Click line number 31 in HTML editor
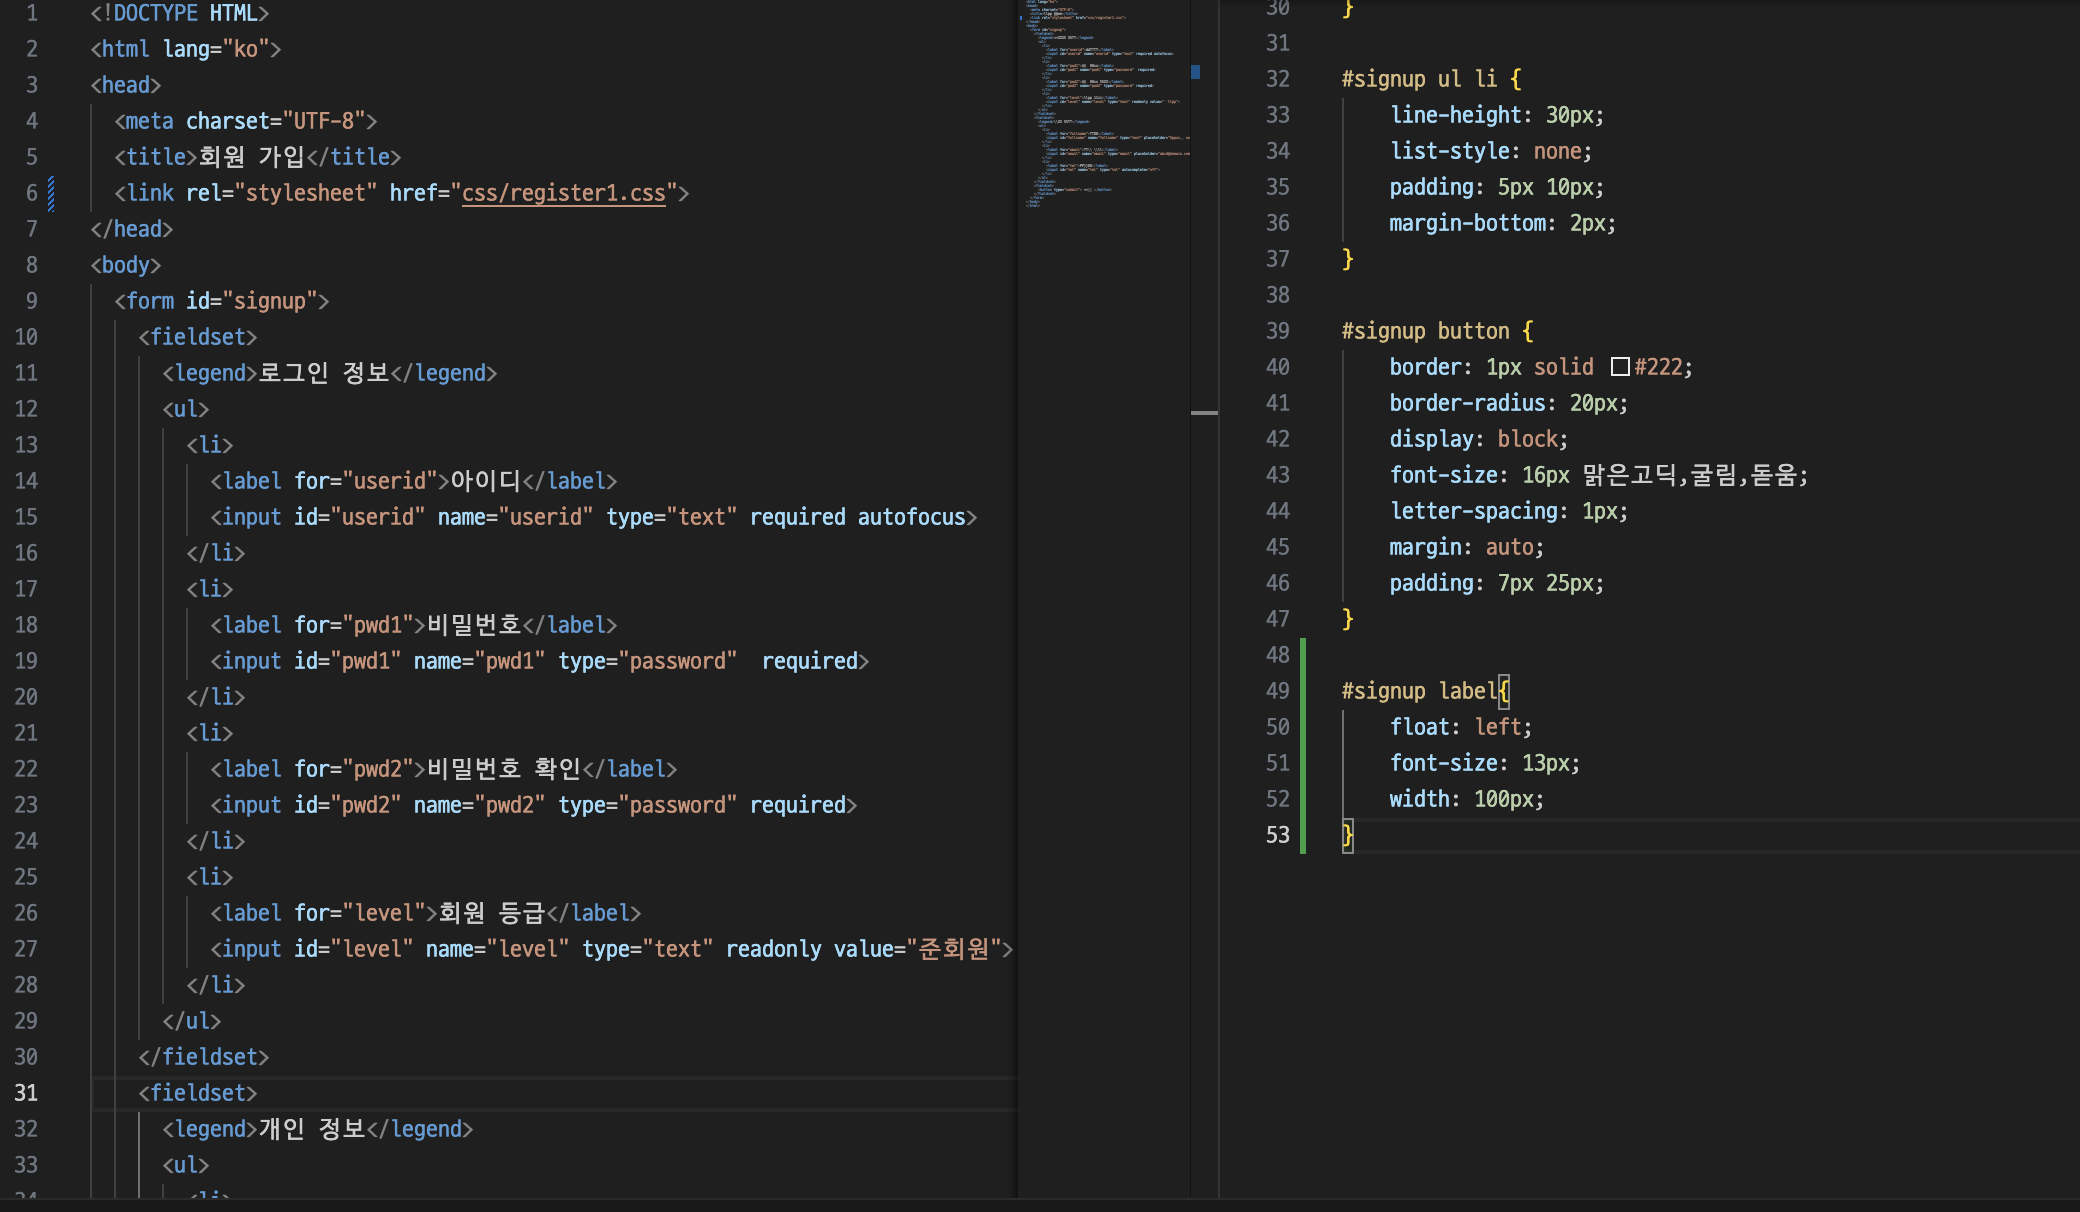 click(x=26, y=1093)
